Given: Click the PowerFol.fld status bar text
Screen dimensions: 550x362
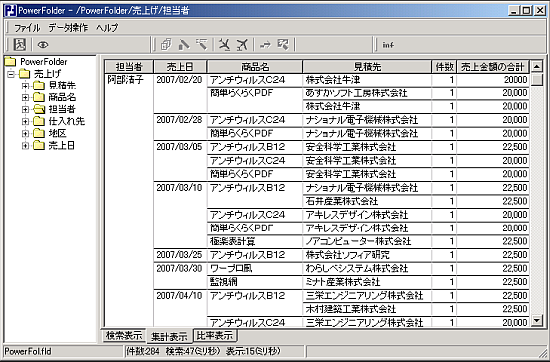Looking at the screenshot, I should 28,351.
